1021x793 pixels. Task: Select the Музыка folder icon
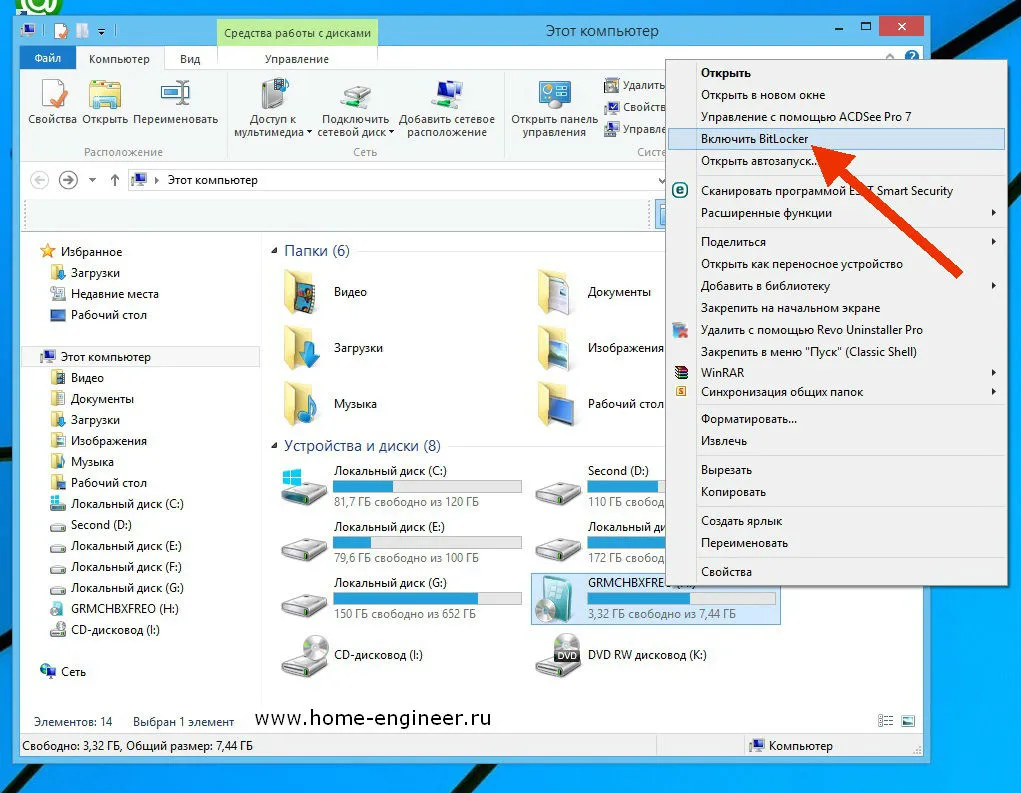pyautogui.click(x=301, y=404)
